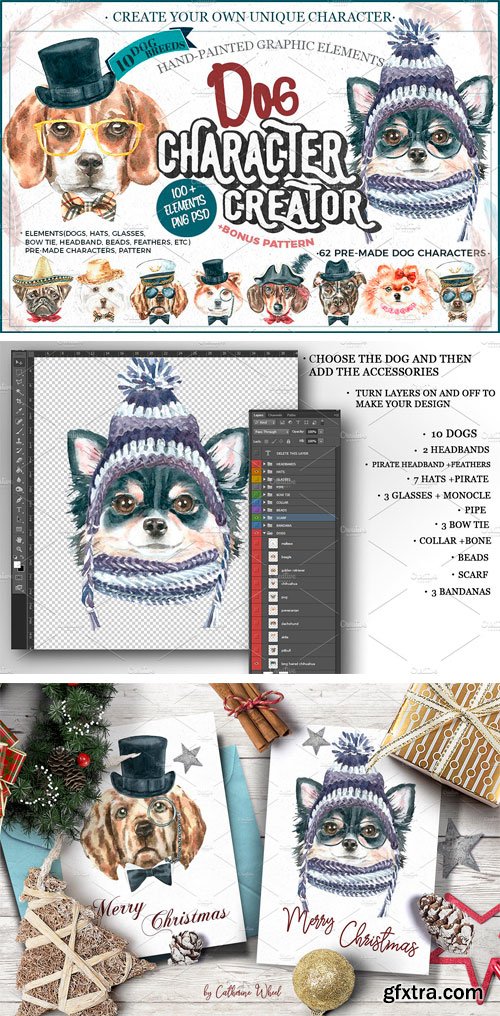Open the Layers panel options menu
The image size is (500, 1016).
pyautogui.click(x=336, y=415)
